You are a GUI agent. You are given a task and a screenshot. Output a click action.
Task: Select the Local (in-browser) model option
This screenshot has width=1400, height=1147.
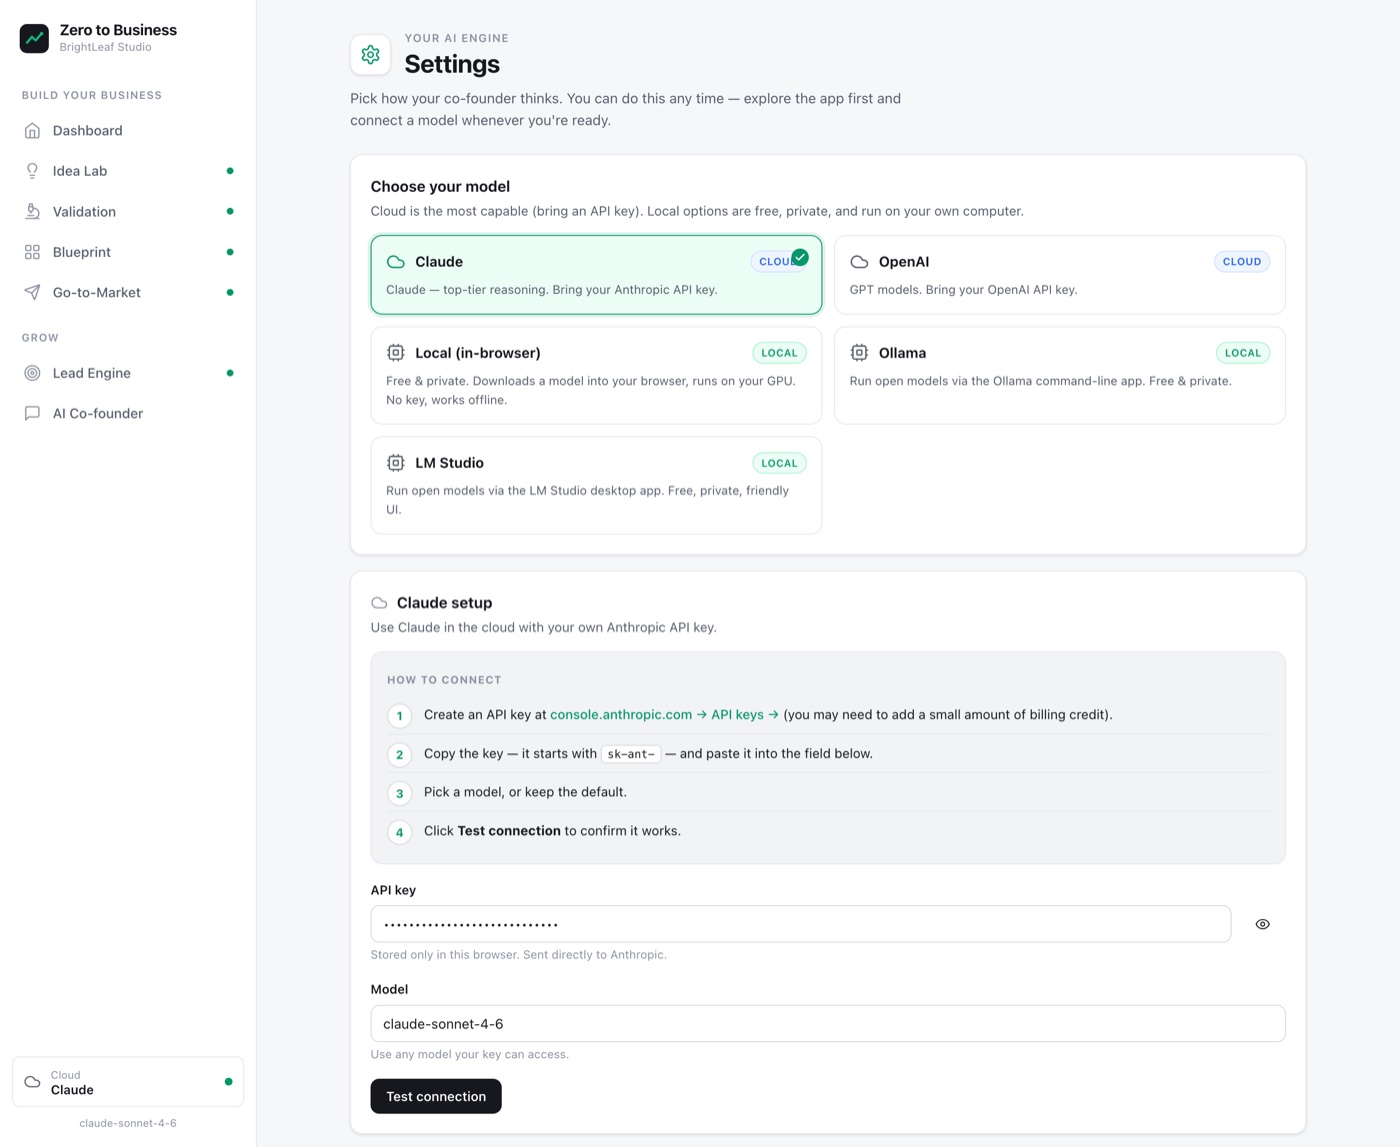[596, 375]
